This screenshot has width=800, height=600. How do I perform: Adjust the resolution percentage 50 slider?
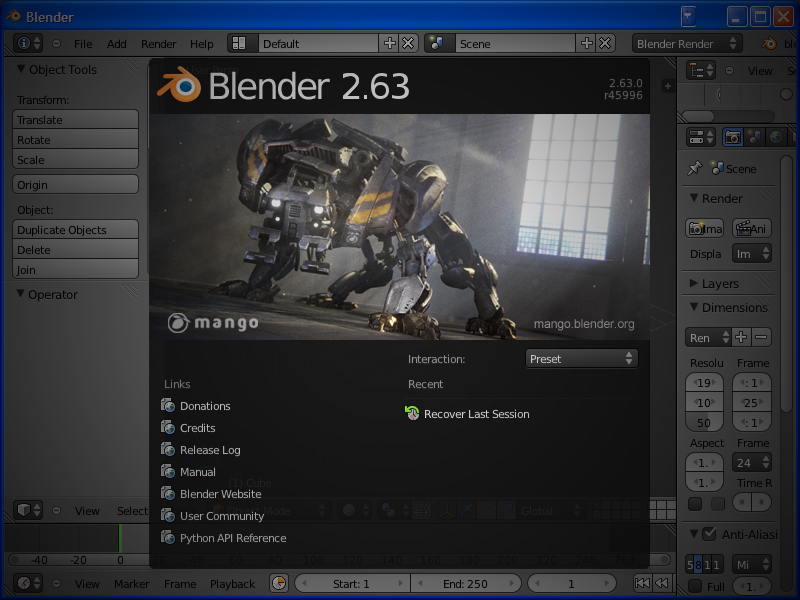[704, 422]
